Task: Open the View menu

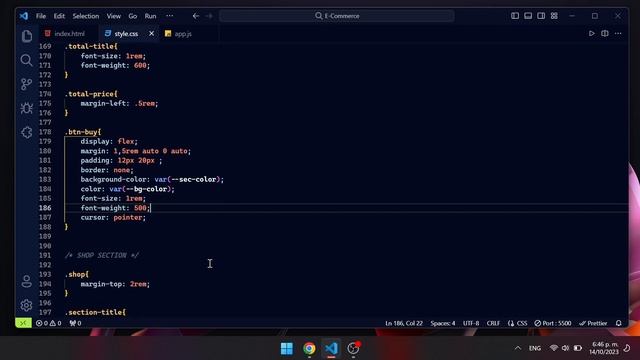Action: point(114,16)
